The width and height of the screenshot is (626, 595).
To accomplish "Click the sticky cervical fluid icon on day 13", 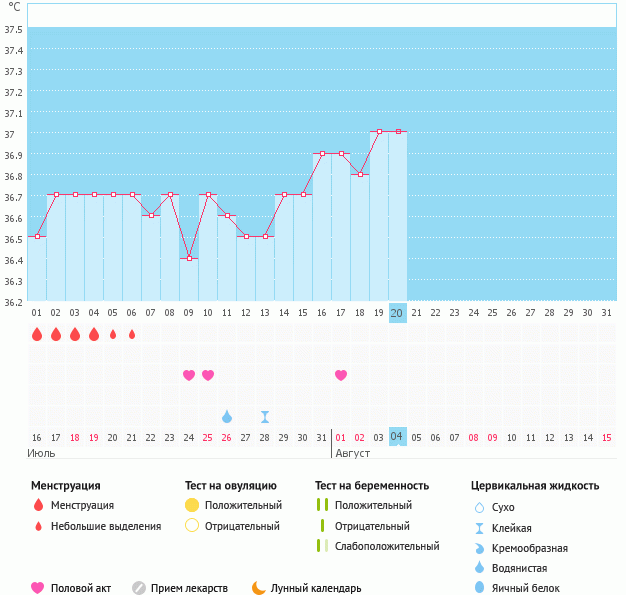I will coord(265,416).
